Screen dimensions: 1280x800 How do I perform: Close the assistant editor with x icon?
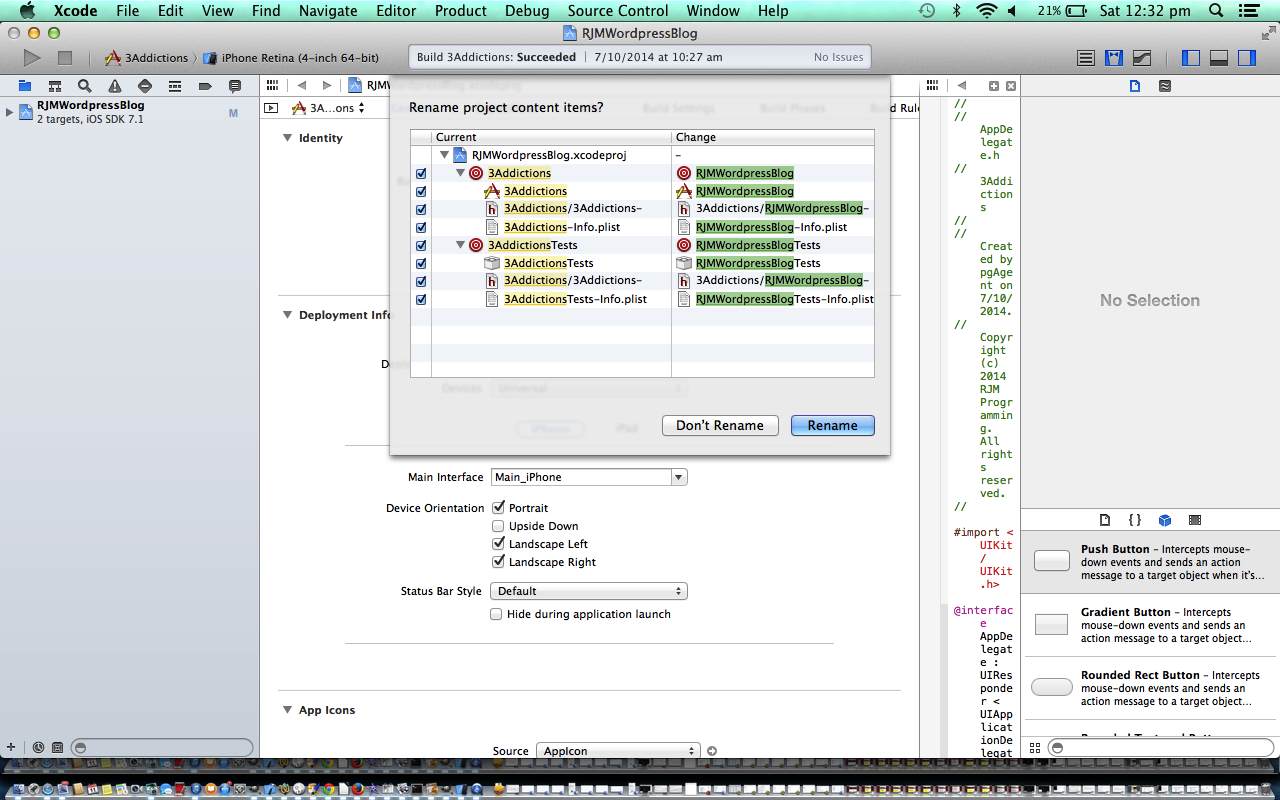[1011, 86]
